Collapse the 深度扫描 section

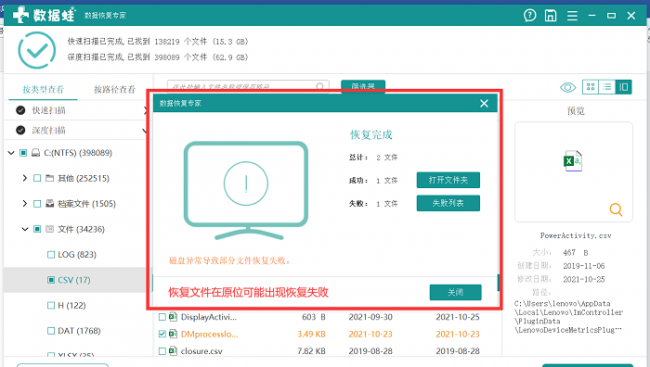point(145,131)
